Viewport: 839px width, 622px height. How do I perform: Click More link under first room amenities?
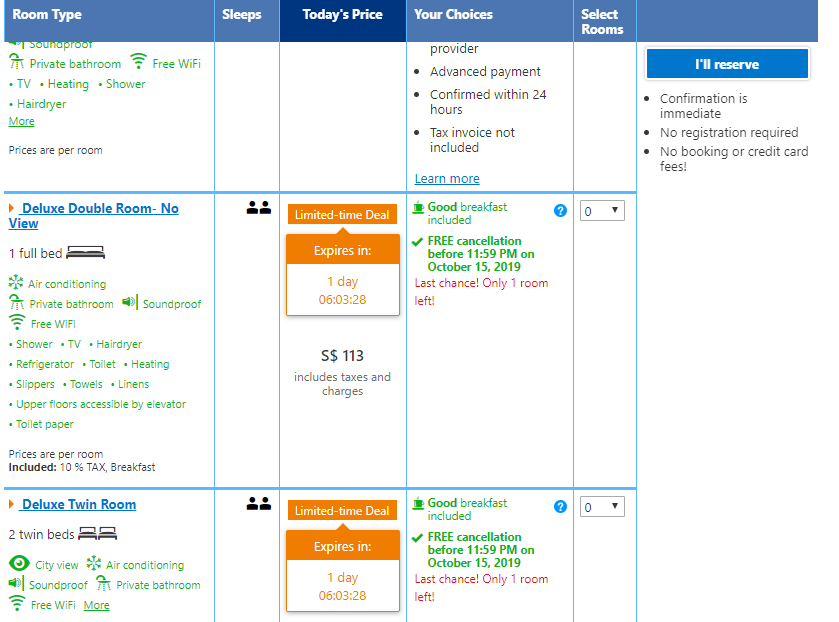pos(21,121)
